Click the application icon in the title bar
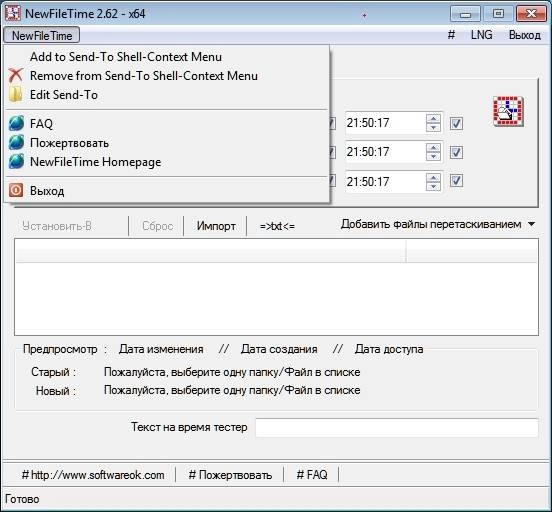552x512 pixels. (x=13, y=13)
